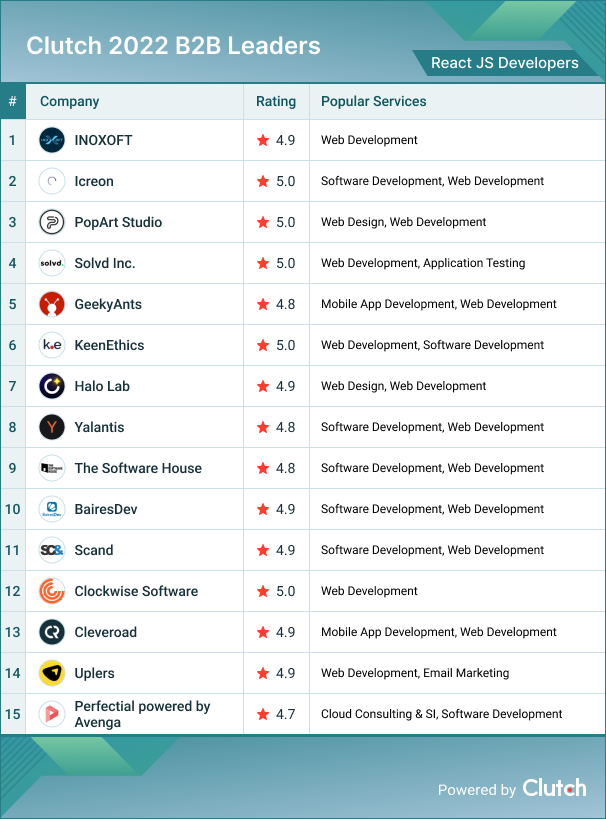This screenshot has height=819, width=606.
Task: Click GeekyAnts Mobile App Development services
Action: tap(439, 304)
